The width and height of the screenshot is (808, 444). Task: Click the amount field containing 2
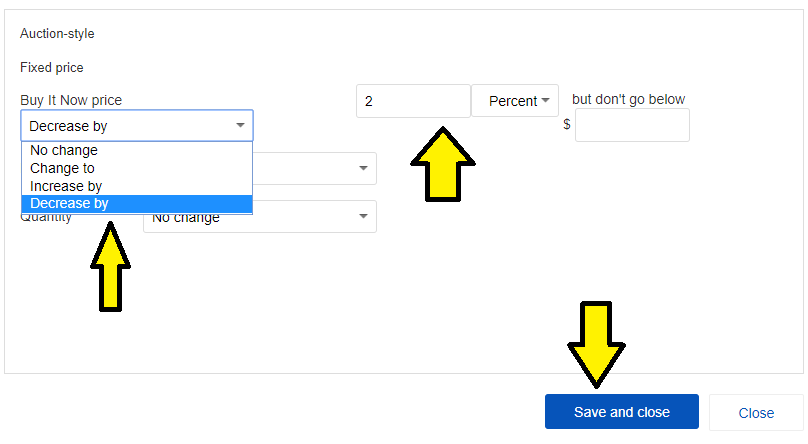[x=413, y=101]
